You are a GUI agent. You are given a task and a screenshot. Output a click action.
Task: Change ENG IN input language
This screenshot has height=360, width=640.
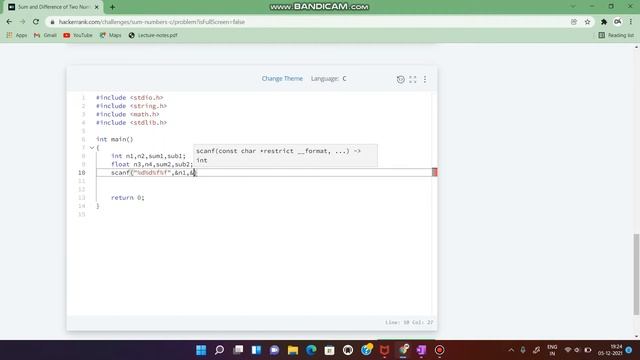[x=552, y=350]
